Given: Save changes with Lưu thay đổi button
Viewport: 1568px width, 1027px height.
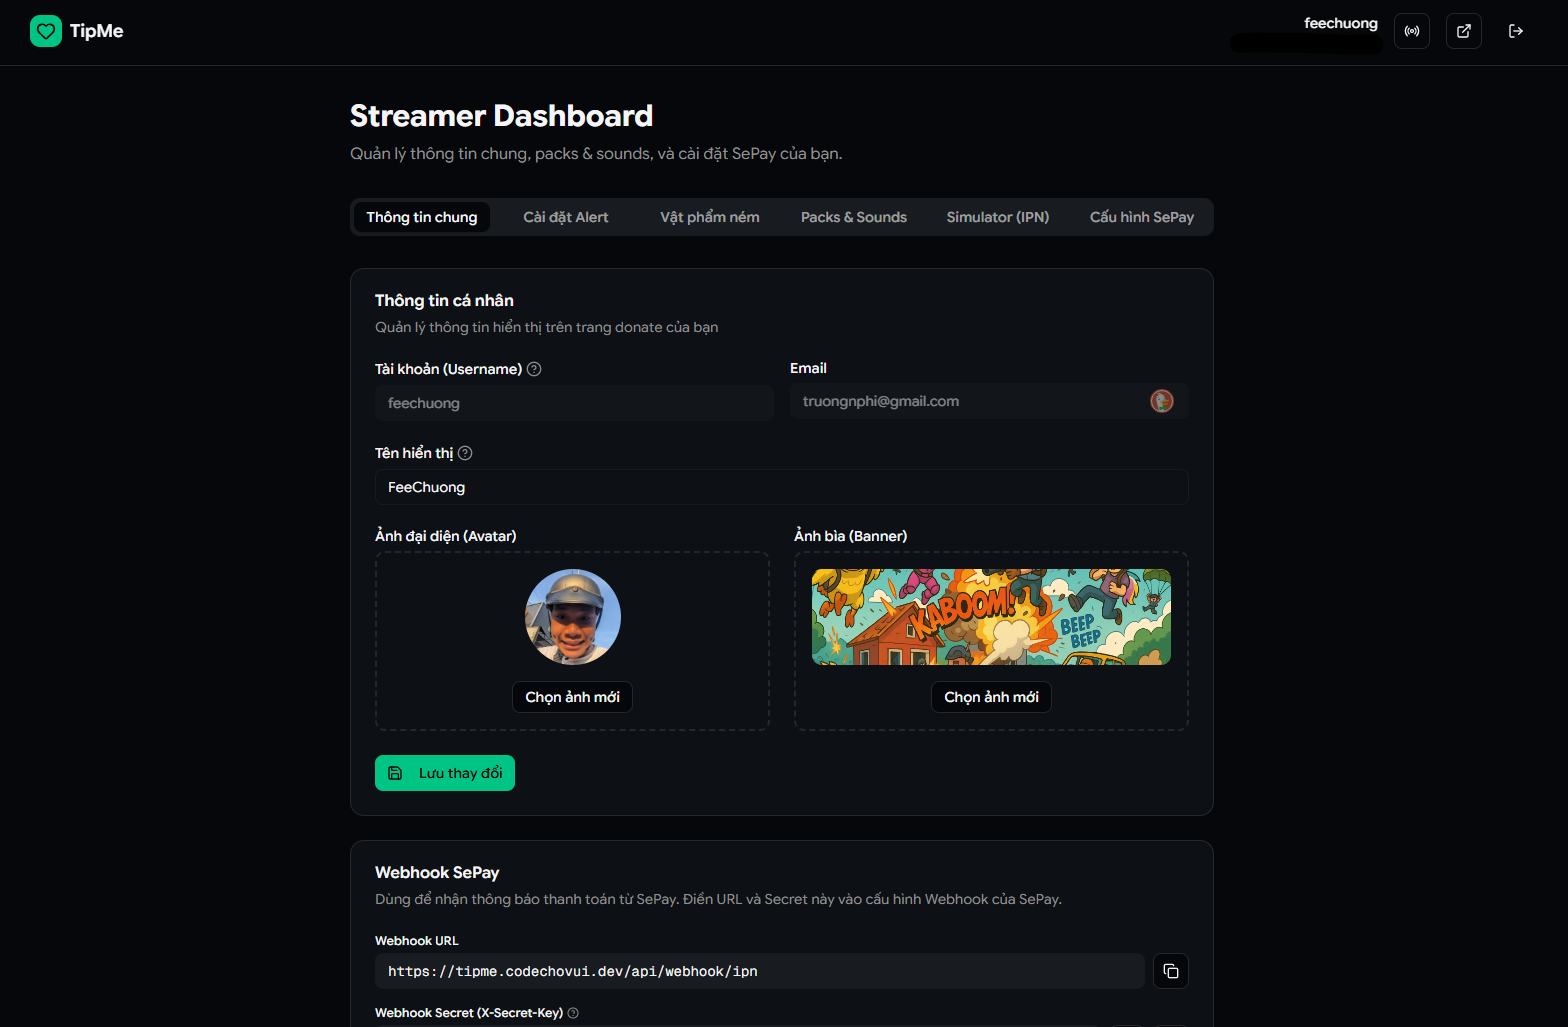Looking at the screenshot, I should (445, 773).
